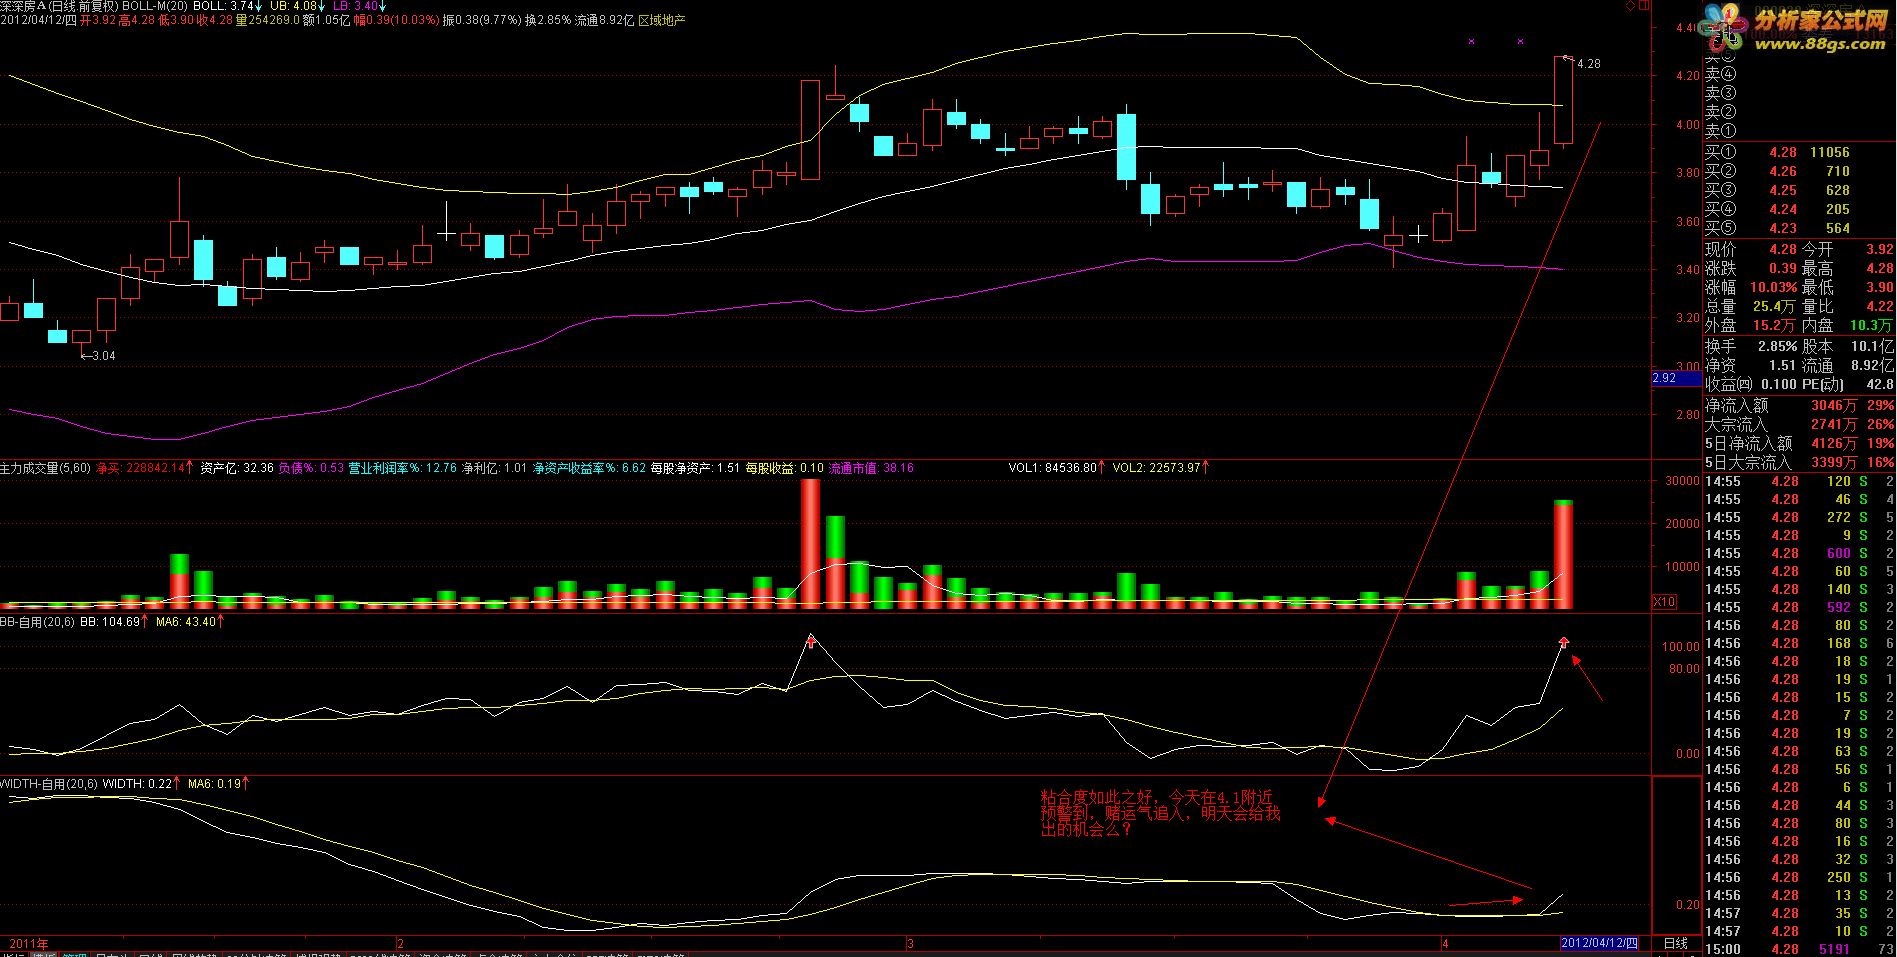Image resolution: width=1897 pixels, height=957 pixels.
Task: Click the 外盘 15.2万 field
Action: click(1751, 325)
